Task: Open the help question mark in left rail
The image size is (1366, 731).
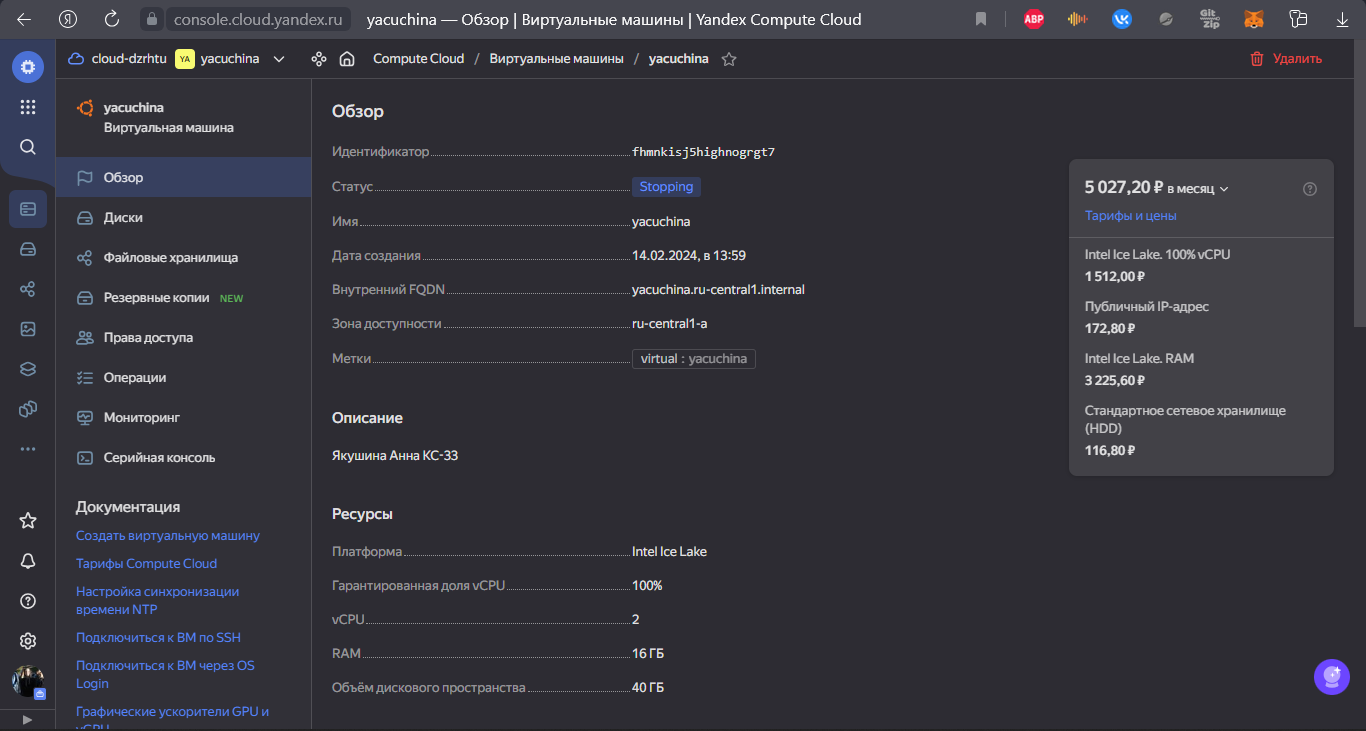Action: (28, 601)
